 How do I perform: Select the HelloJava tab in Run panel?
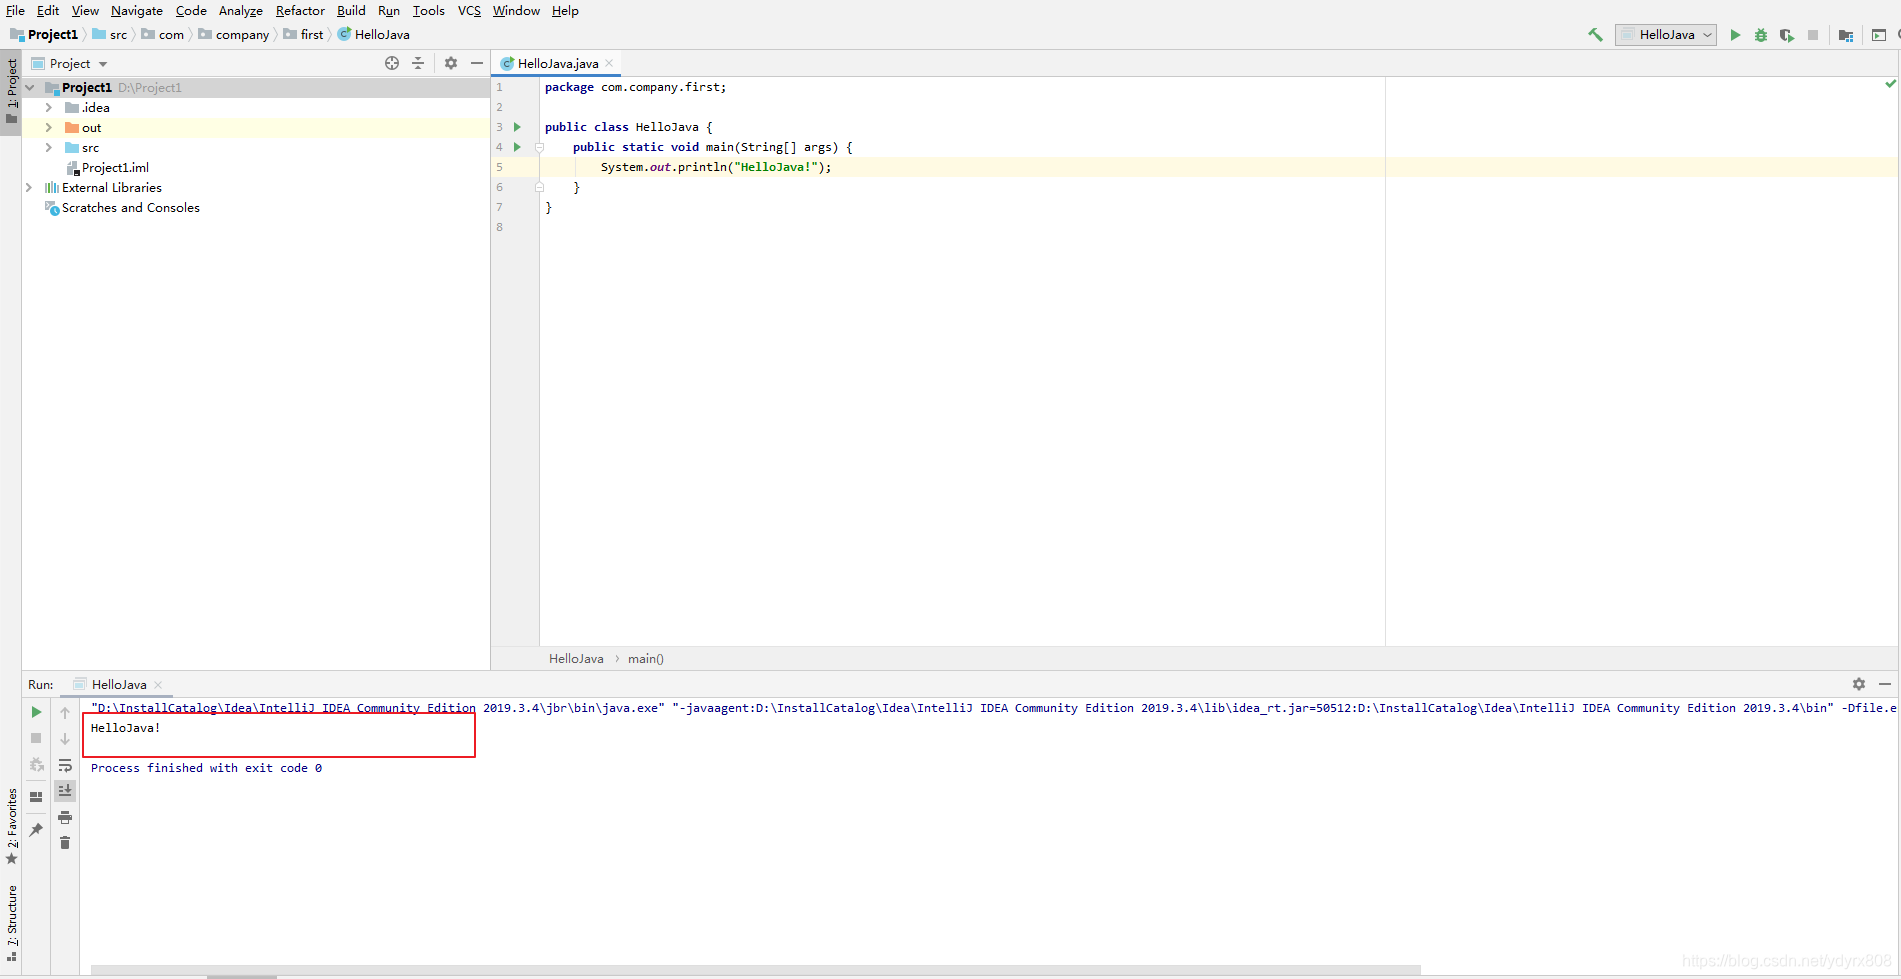point(119,685)
